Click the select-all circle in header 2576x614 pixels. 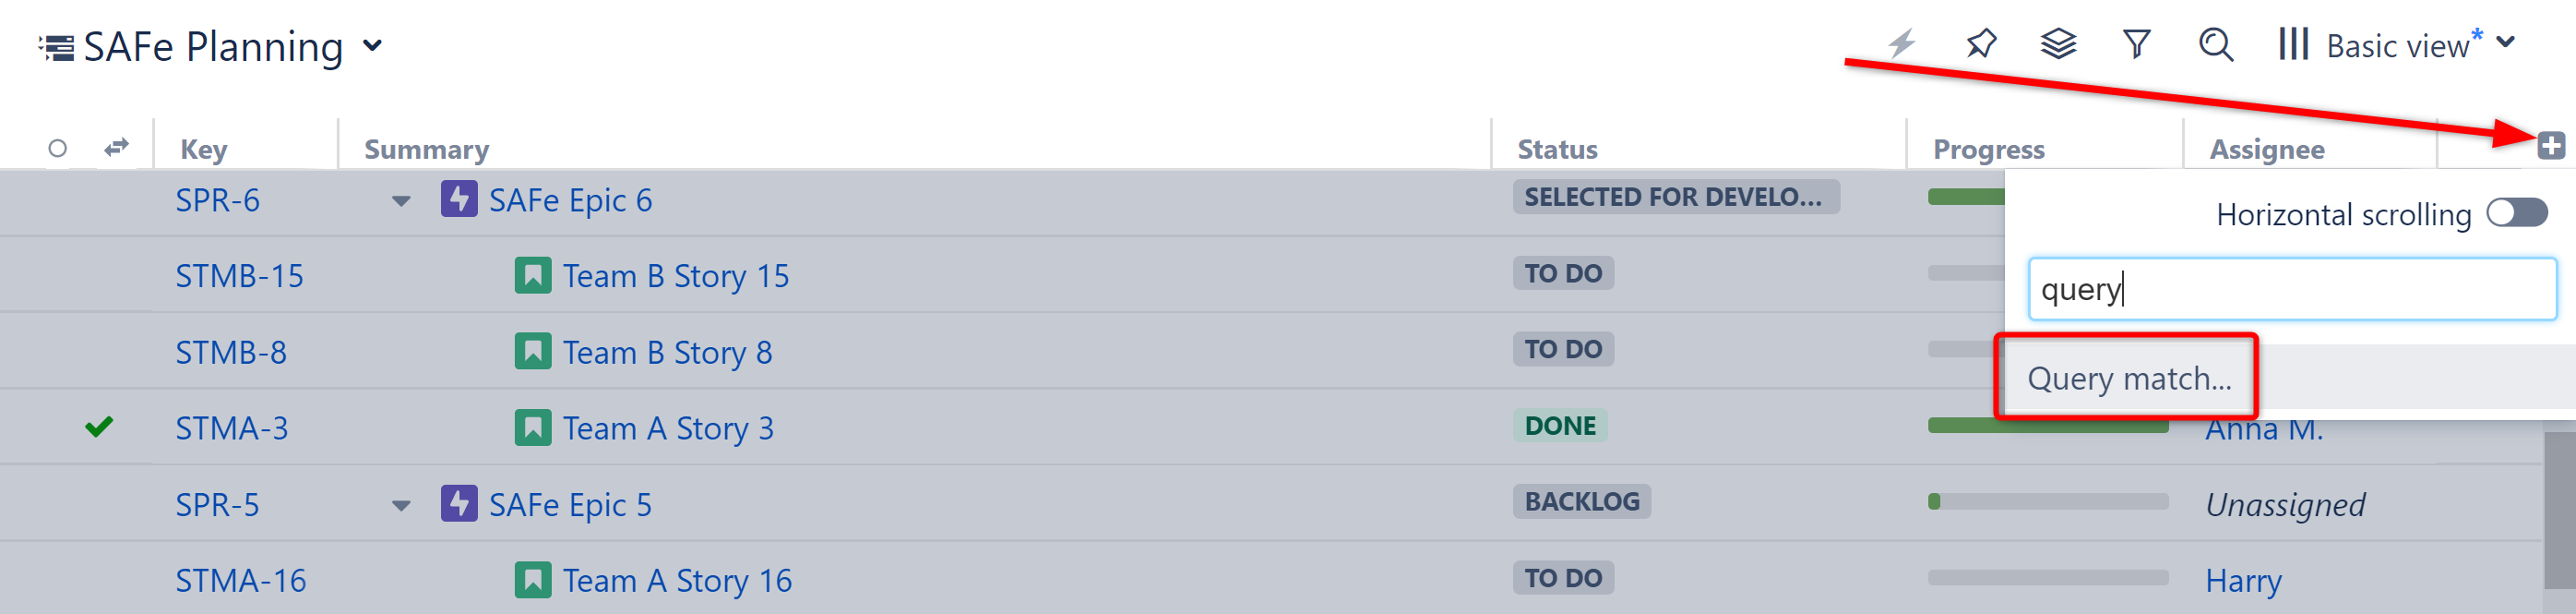pyautogui.click(x=57, y=148)
